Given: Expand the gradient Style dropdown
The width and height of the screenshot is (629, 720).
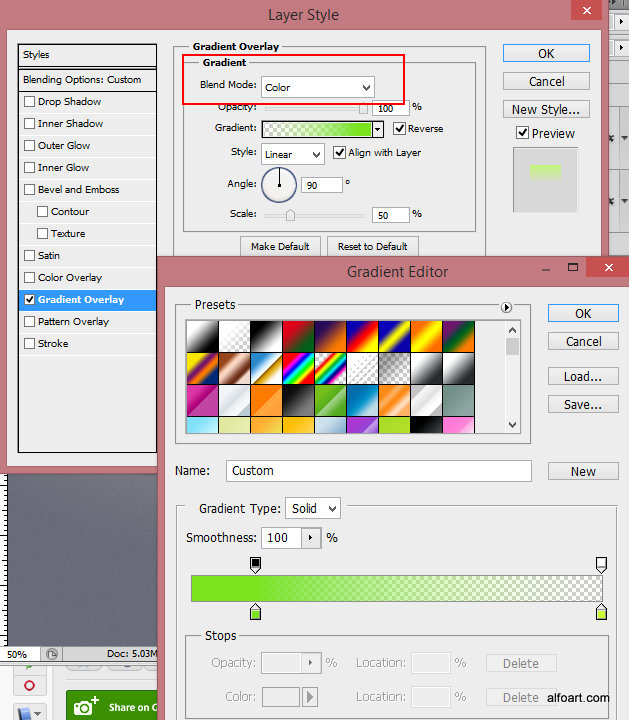Looking at the screenshot, I should coord(293,155).
